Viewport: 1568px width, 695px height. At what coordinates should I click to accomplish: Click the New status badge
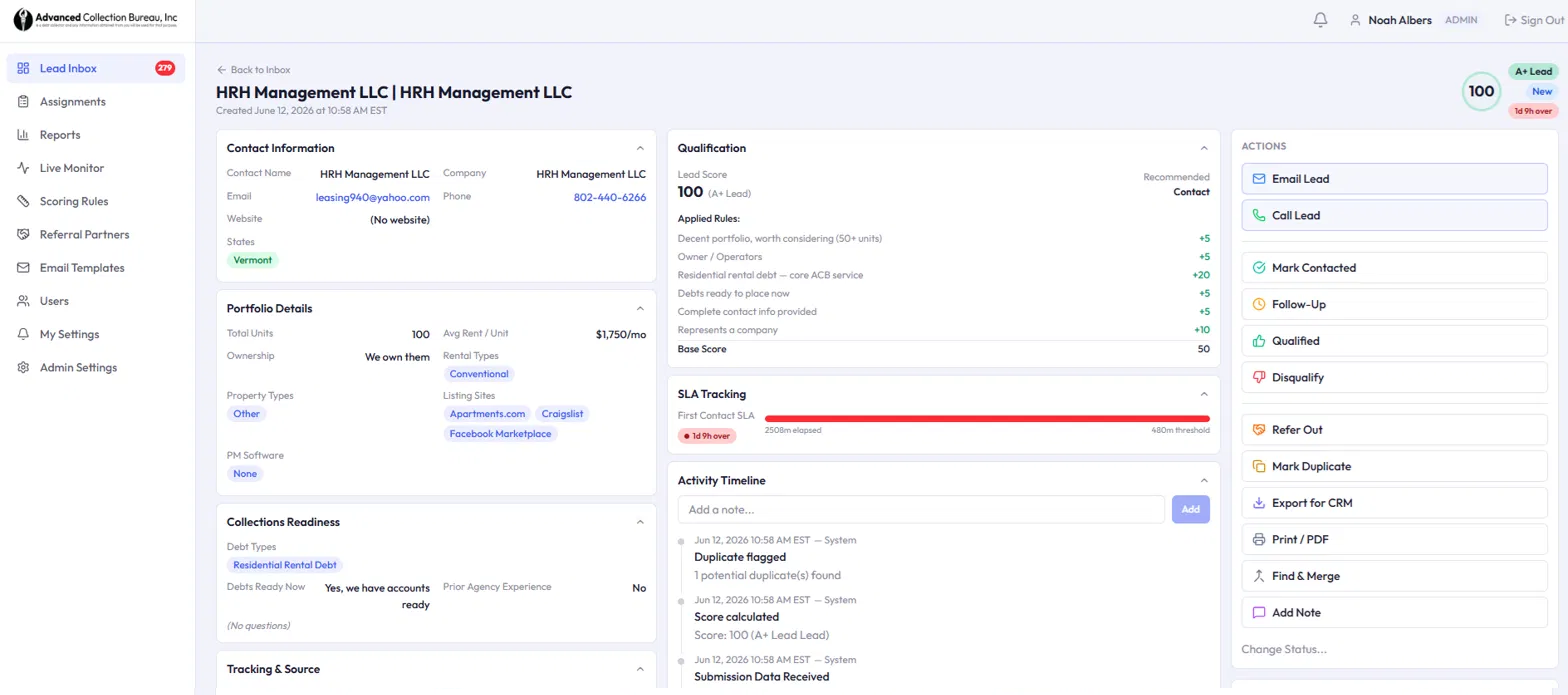1542,91
